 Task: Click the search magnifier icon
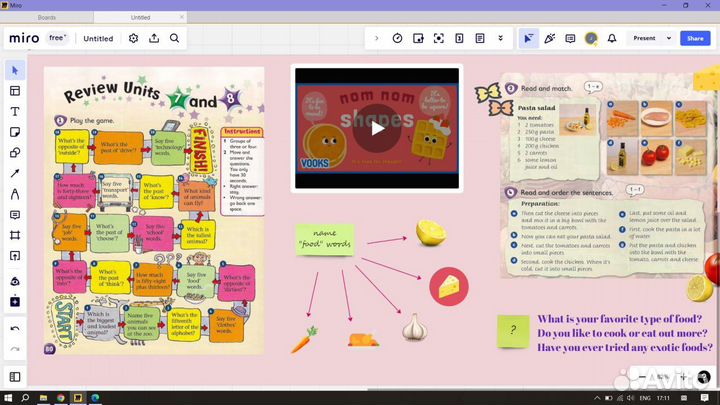click(174, 38)
